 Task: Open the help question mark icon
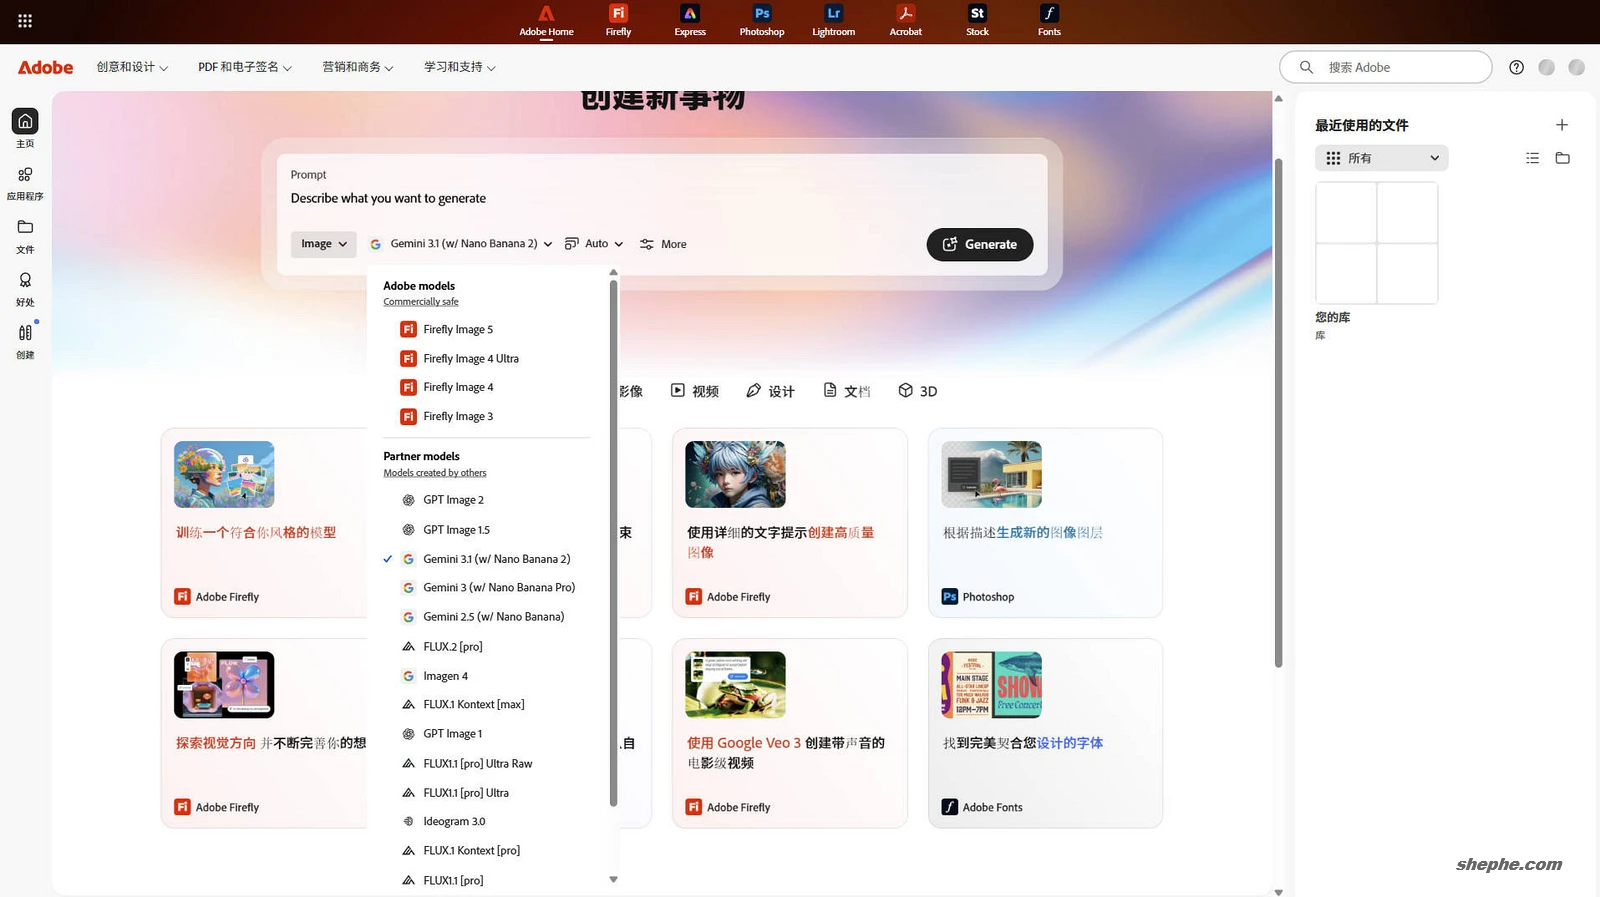tap(1516, 67)
